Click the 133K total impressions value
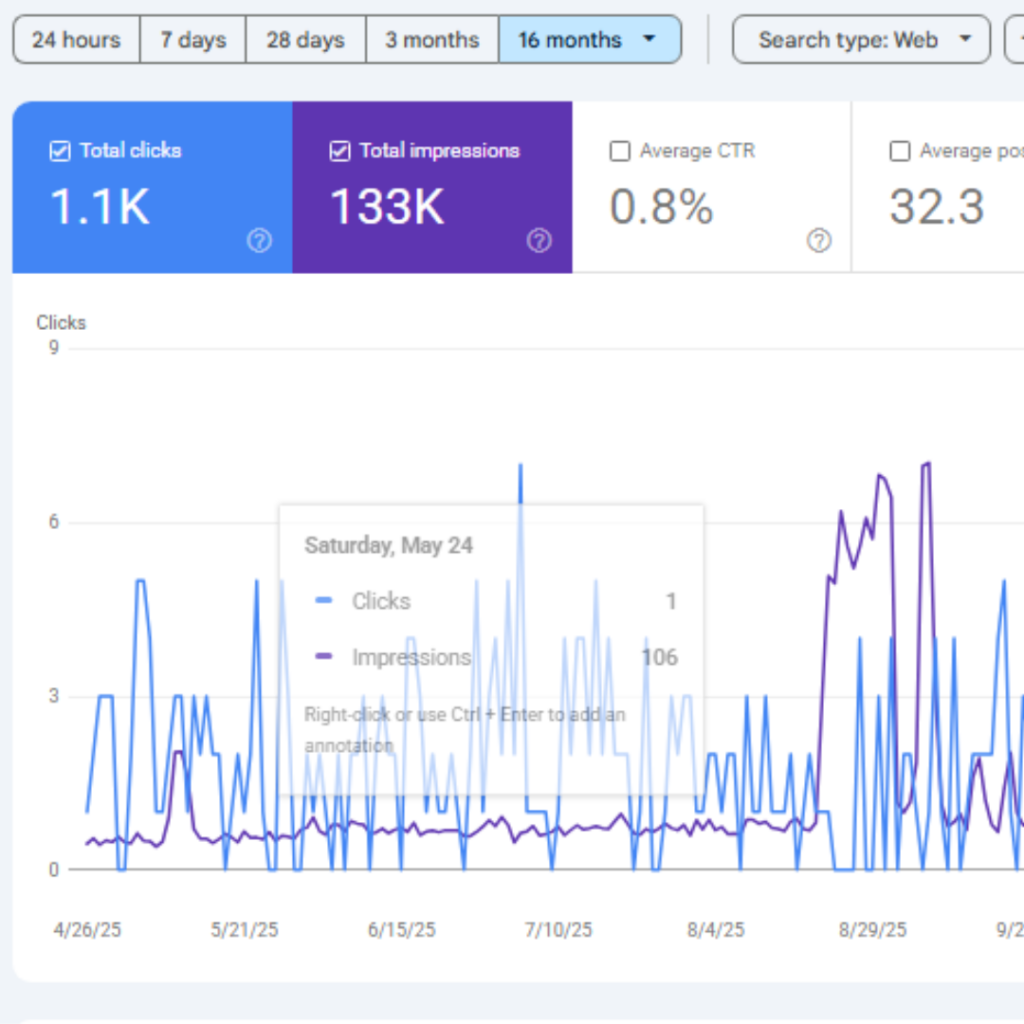This screenshot has width=1024, height=1024. click(387, 207)
